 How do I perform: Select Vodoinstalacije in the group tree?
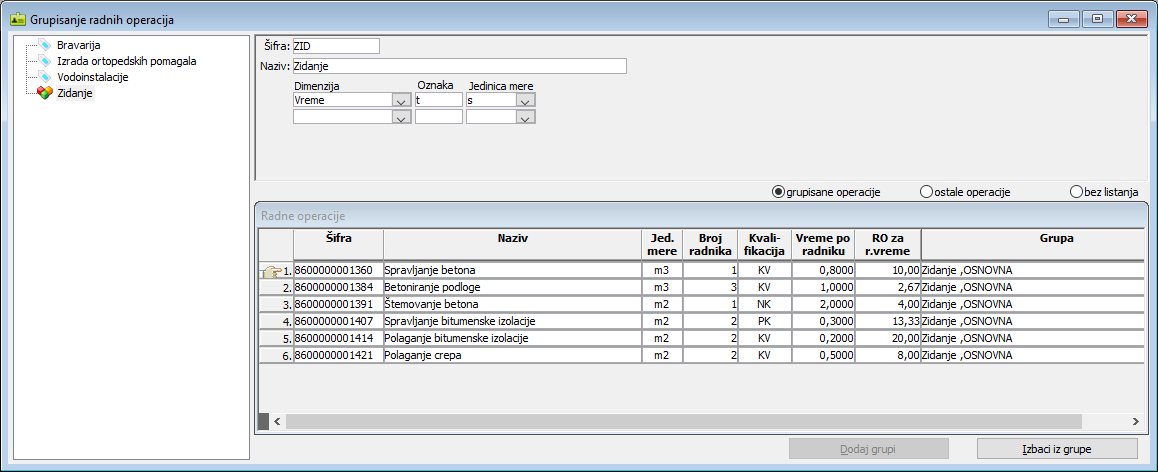tap(92, 77)
